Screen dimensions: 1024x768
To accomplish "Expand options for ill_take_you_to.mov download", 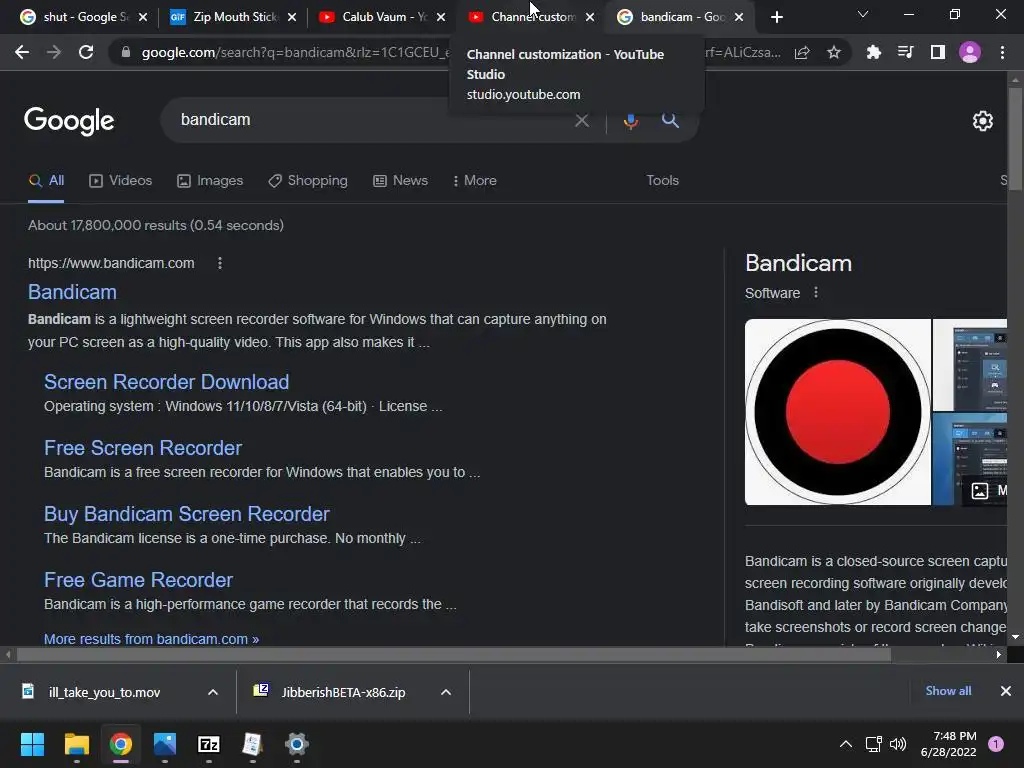I will coord(213,692).
